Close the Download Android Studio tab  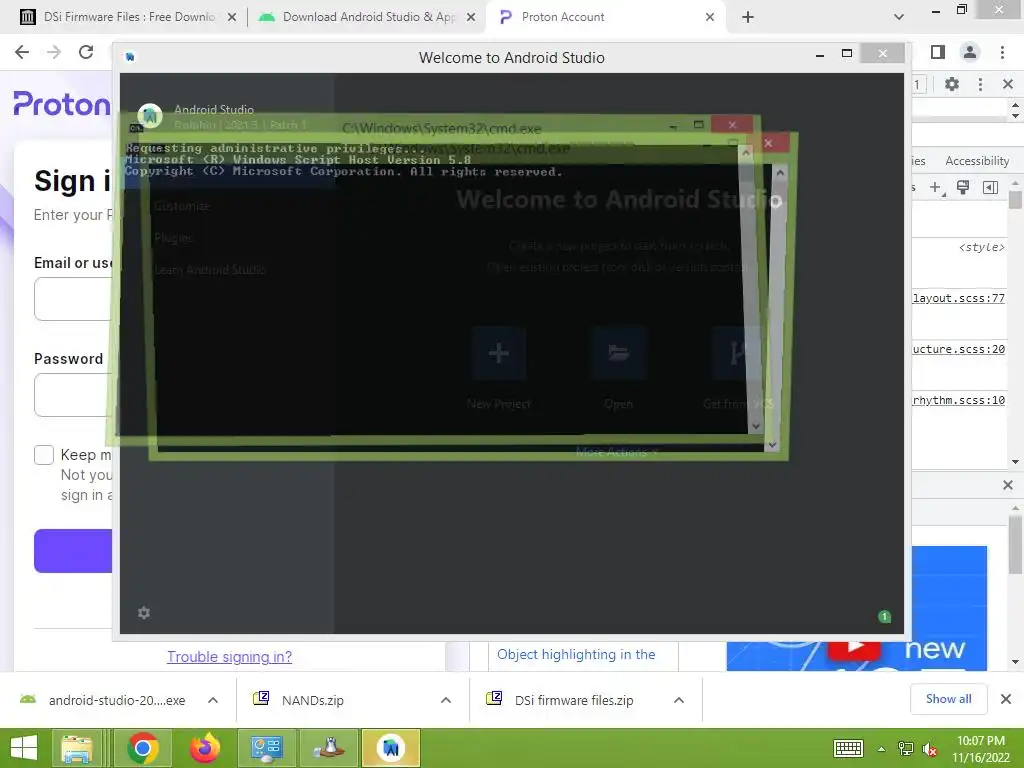(471, 18)
